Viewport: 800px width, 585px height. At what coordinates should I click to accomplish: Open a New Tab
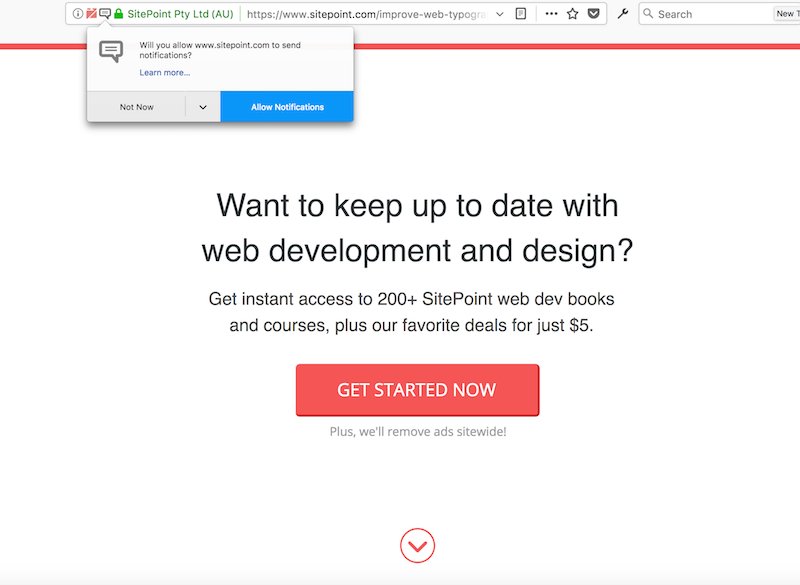coord(789,14)
